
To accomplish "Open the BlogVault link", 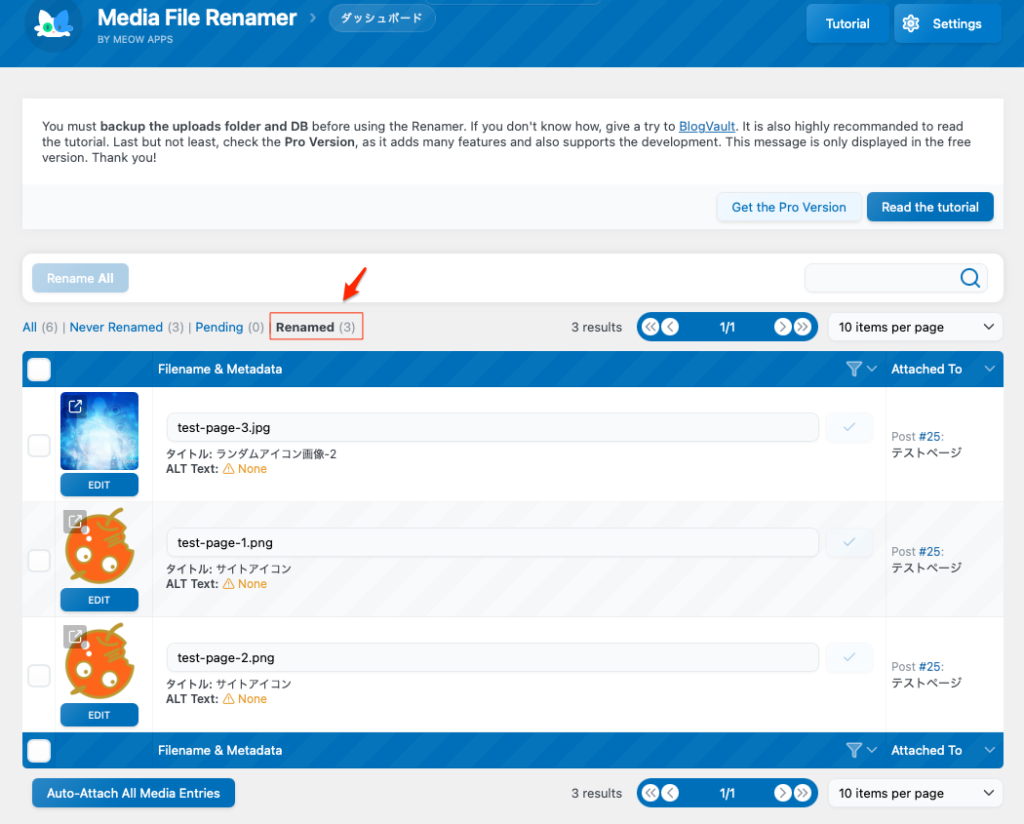I will coord(707,126).
